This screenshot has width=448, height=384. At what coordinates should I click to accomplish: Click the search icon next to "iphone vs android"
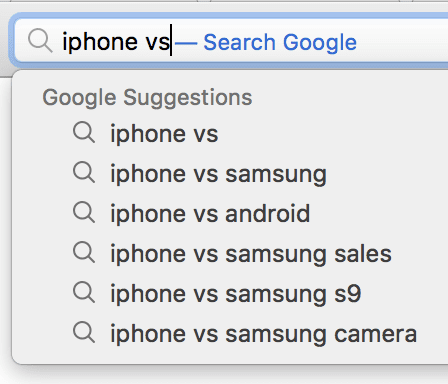tap(84, 213)
